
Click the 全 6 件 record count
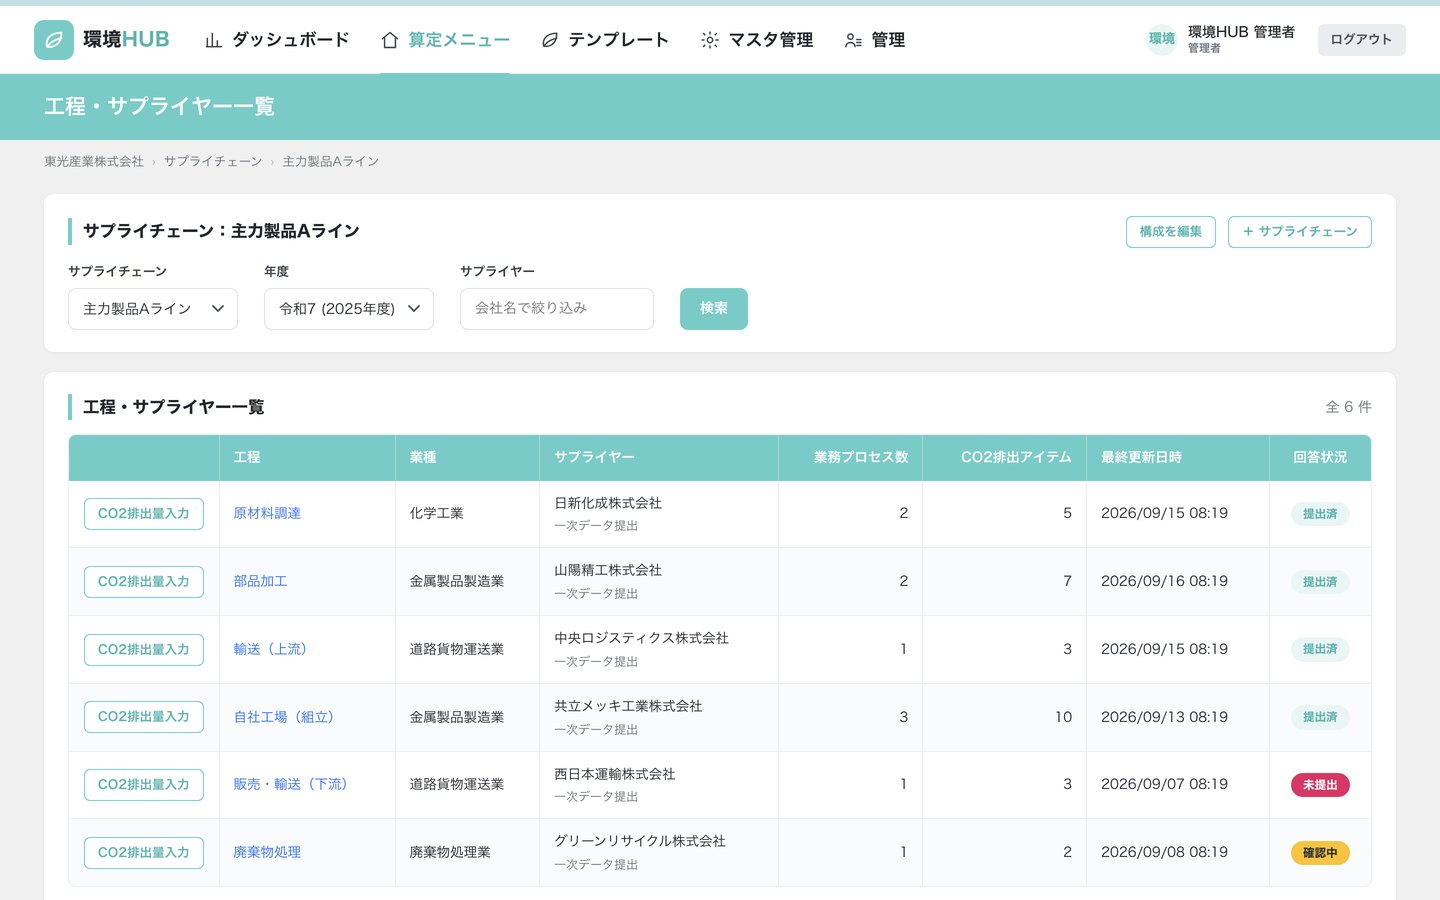tap(1348, 407)
